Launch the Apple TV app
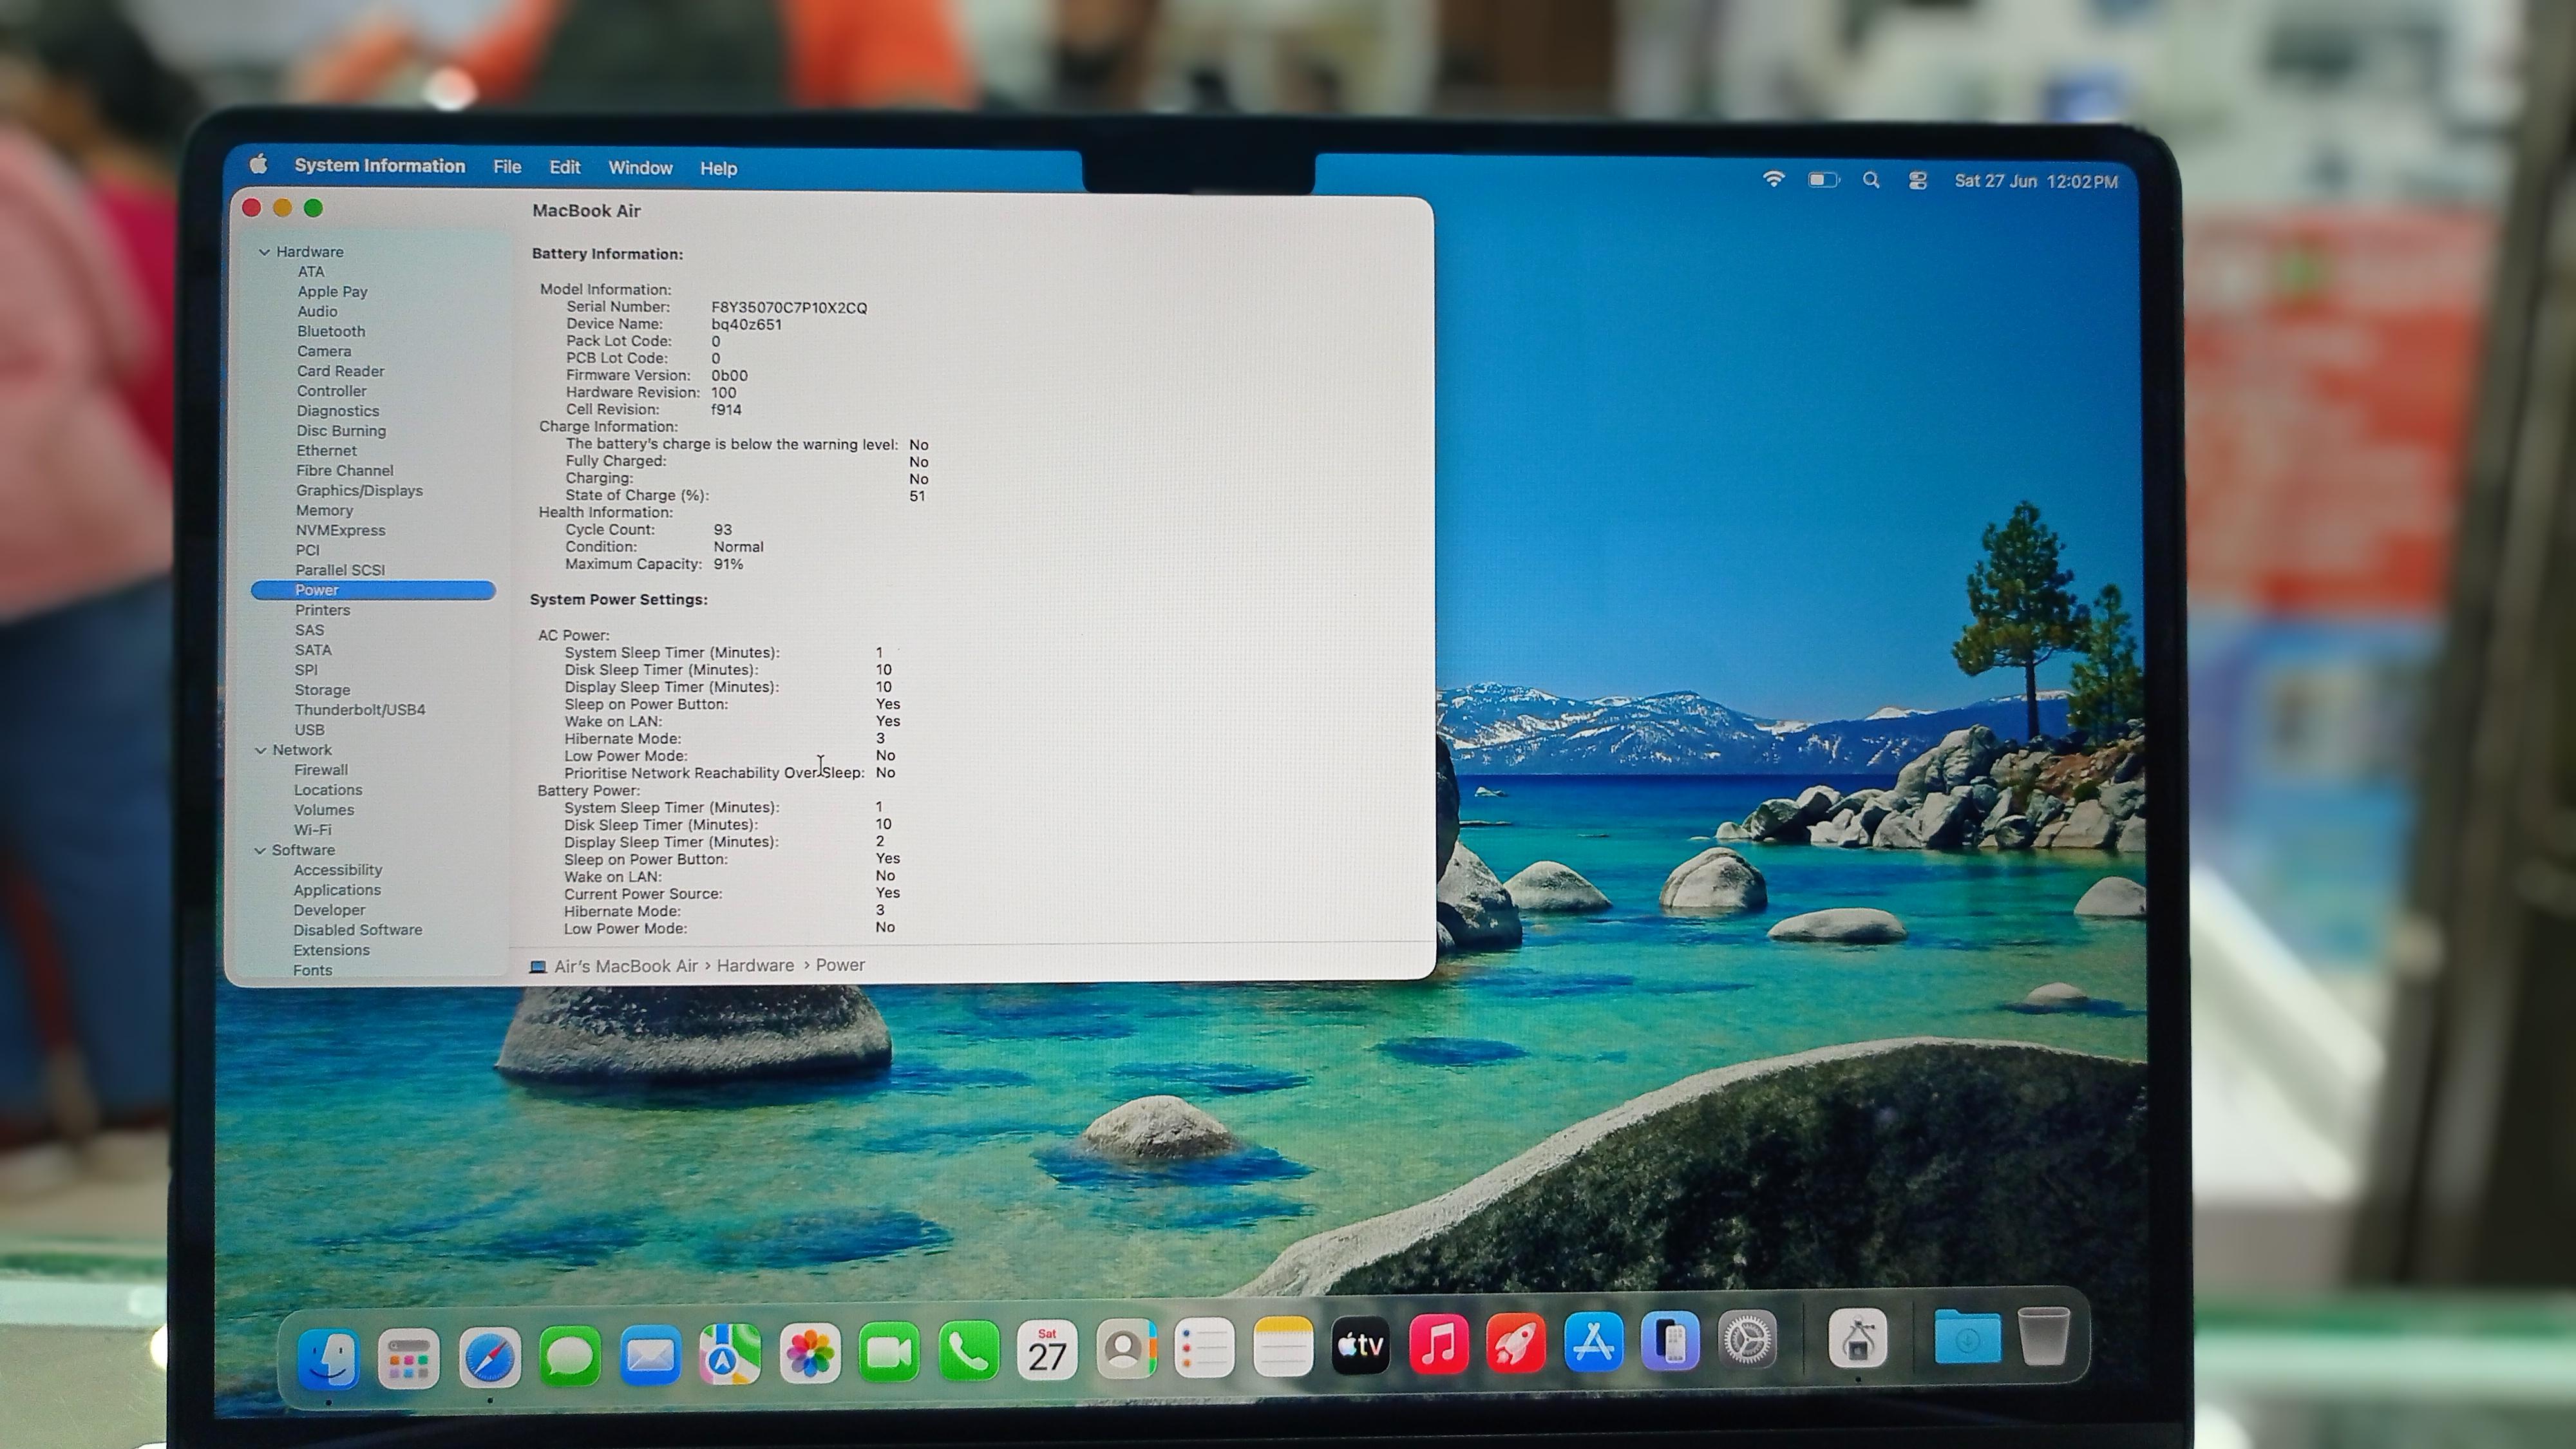The height and width of the screenshot is (1449, 2576). pyautogui.click(x=1361, y=1345)
